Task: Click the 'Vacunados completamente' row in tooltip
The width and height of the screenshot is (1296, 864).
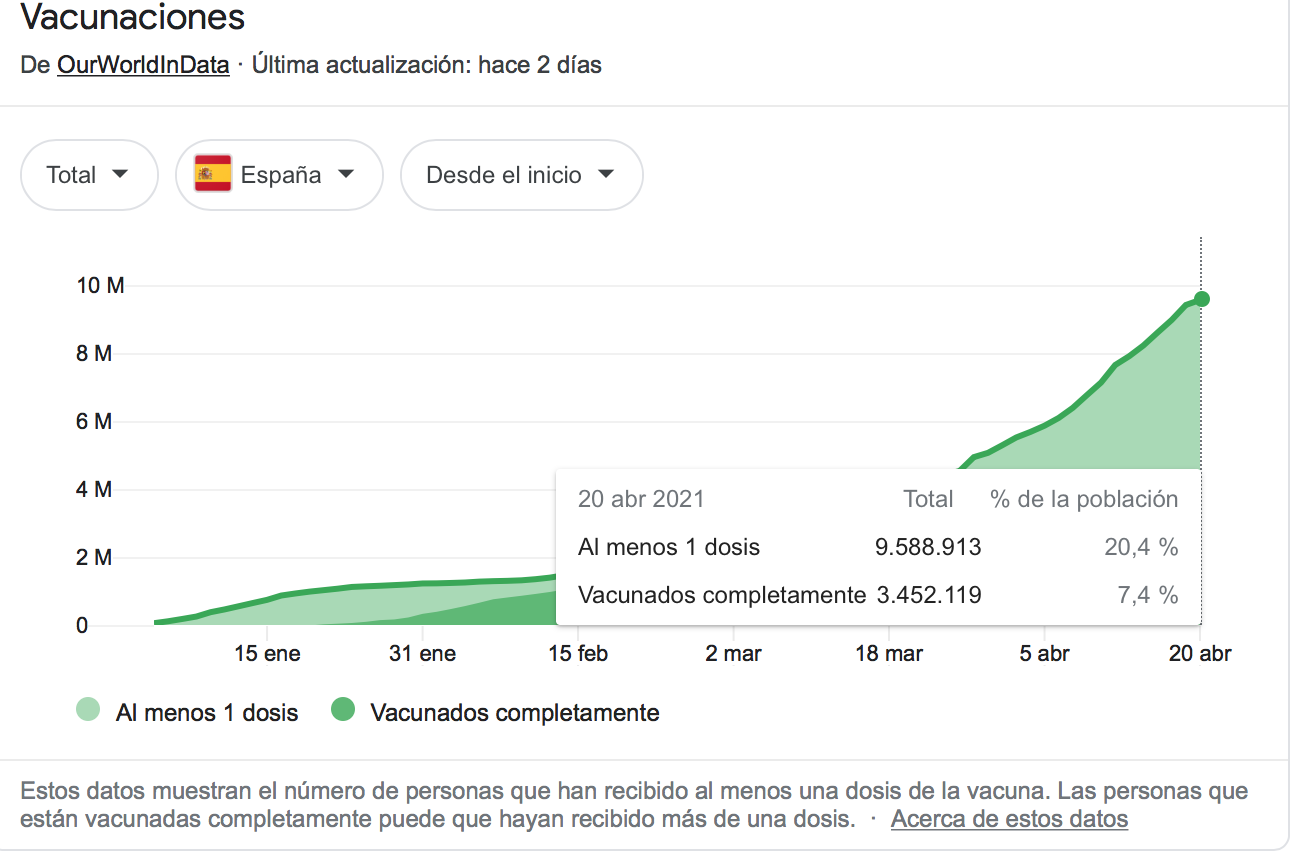Action: point(878,595)
